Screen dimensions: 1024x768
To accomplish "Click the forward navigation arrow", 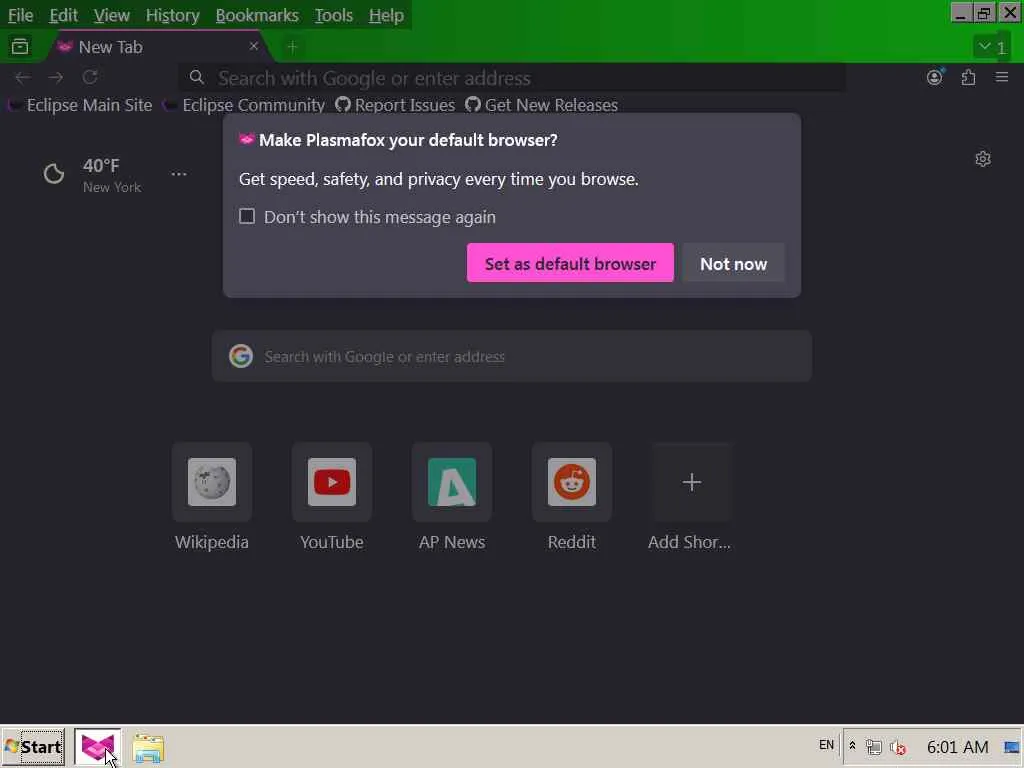I will pos(56,78).
